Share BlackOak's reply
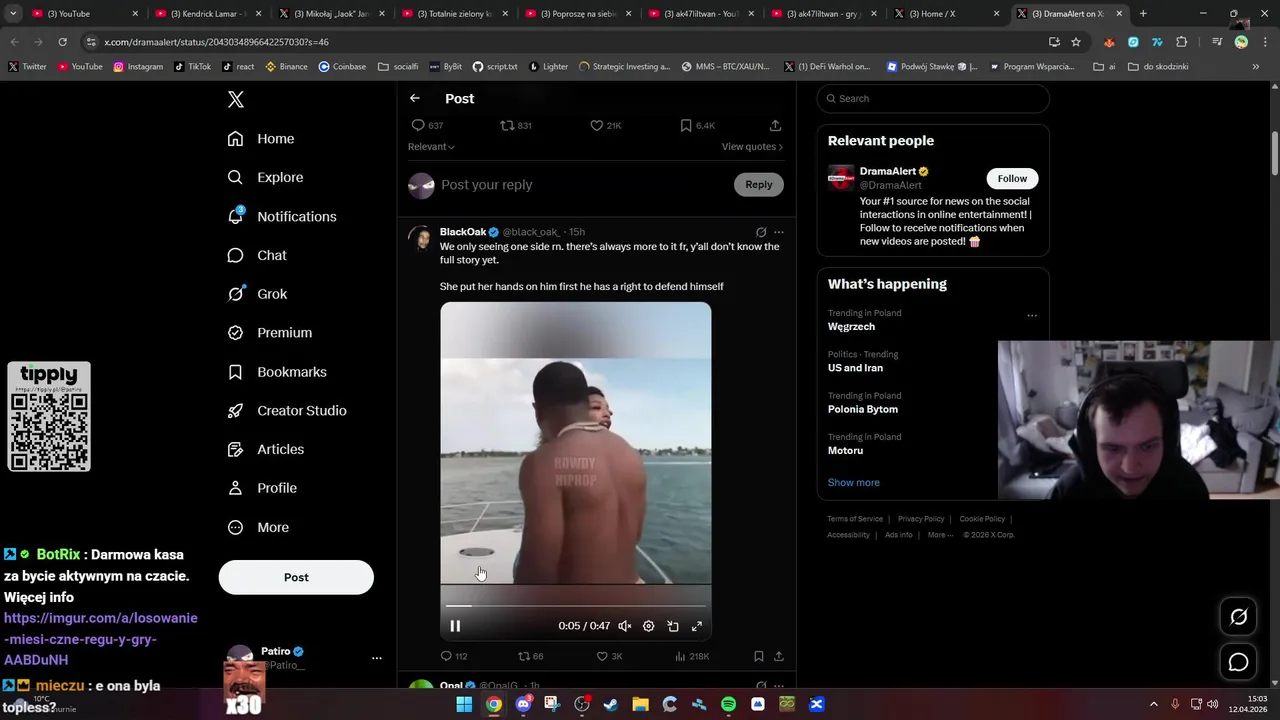The width and height of the screenshot is (1280, 720). [x=779, y=656]
